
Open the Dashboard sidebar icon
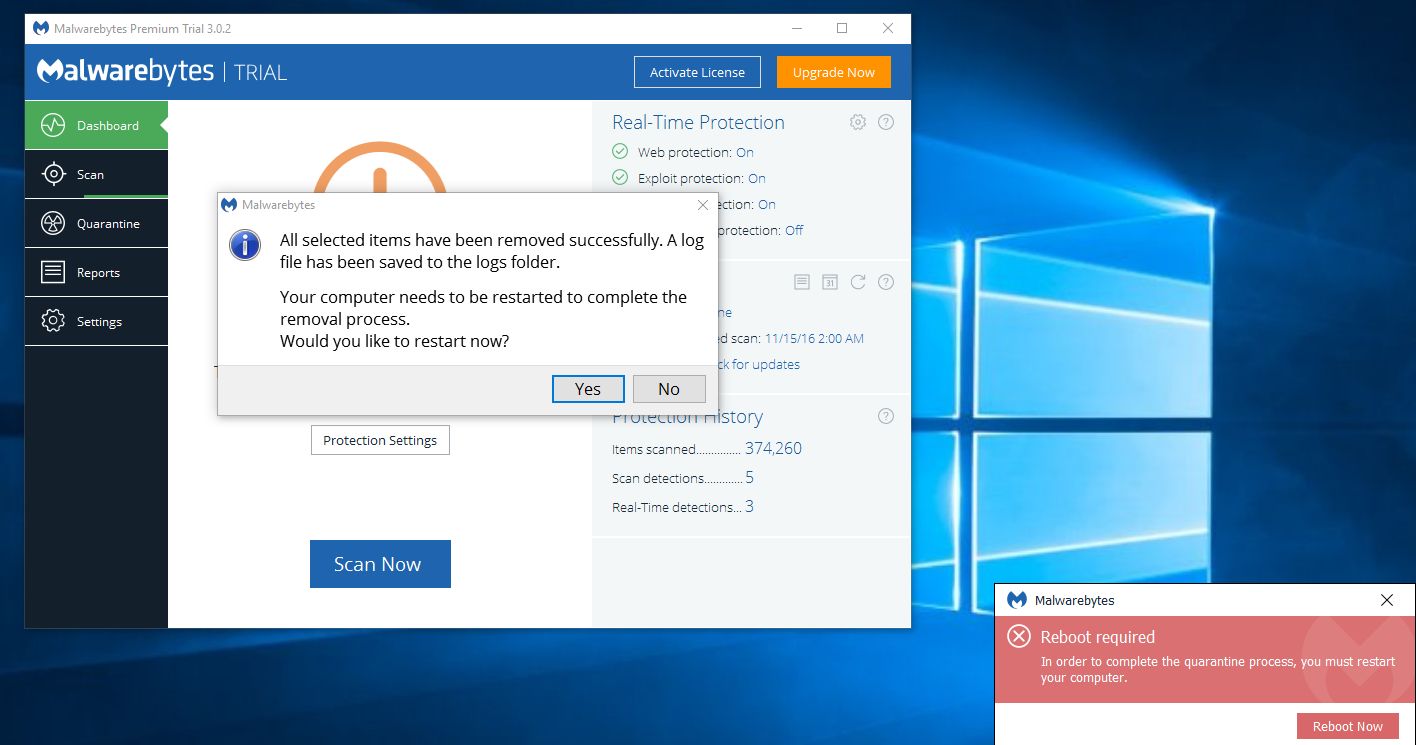point(53,125)
